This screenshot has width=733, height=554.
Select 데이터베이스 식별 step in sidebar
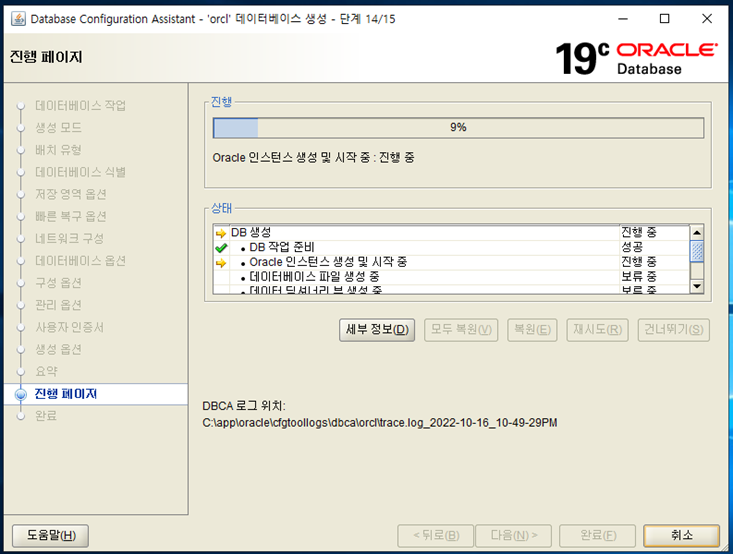80,172
